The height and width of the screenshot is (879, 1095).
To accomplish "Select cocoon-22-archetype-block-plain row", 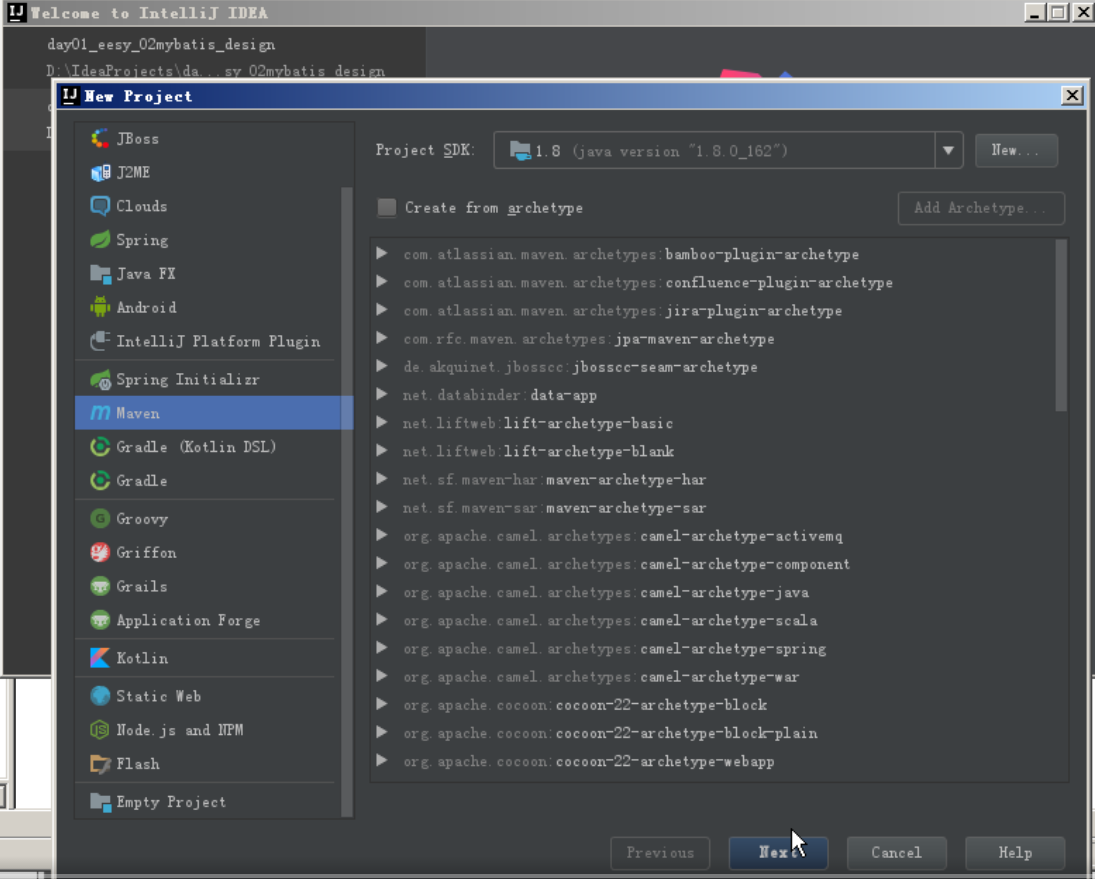I will 713,733.
